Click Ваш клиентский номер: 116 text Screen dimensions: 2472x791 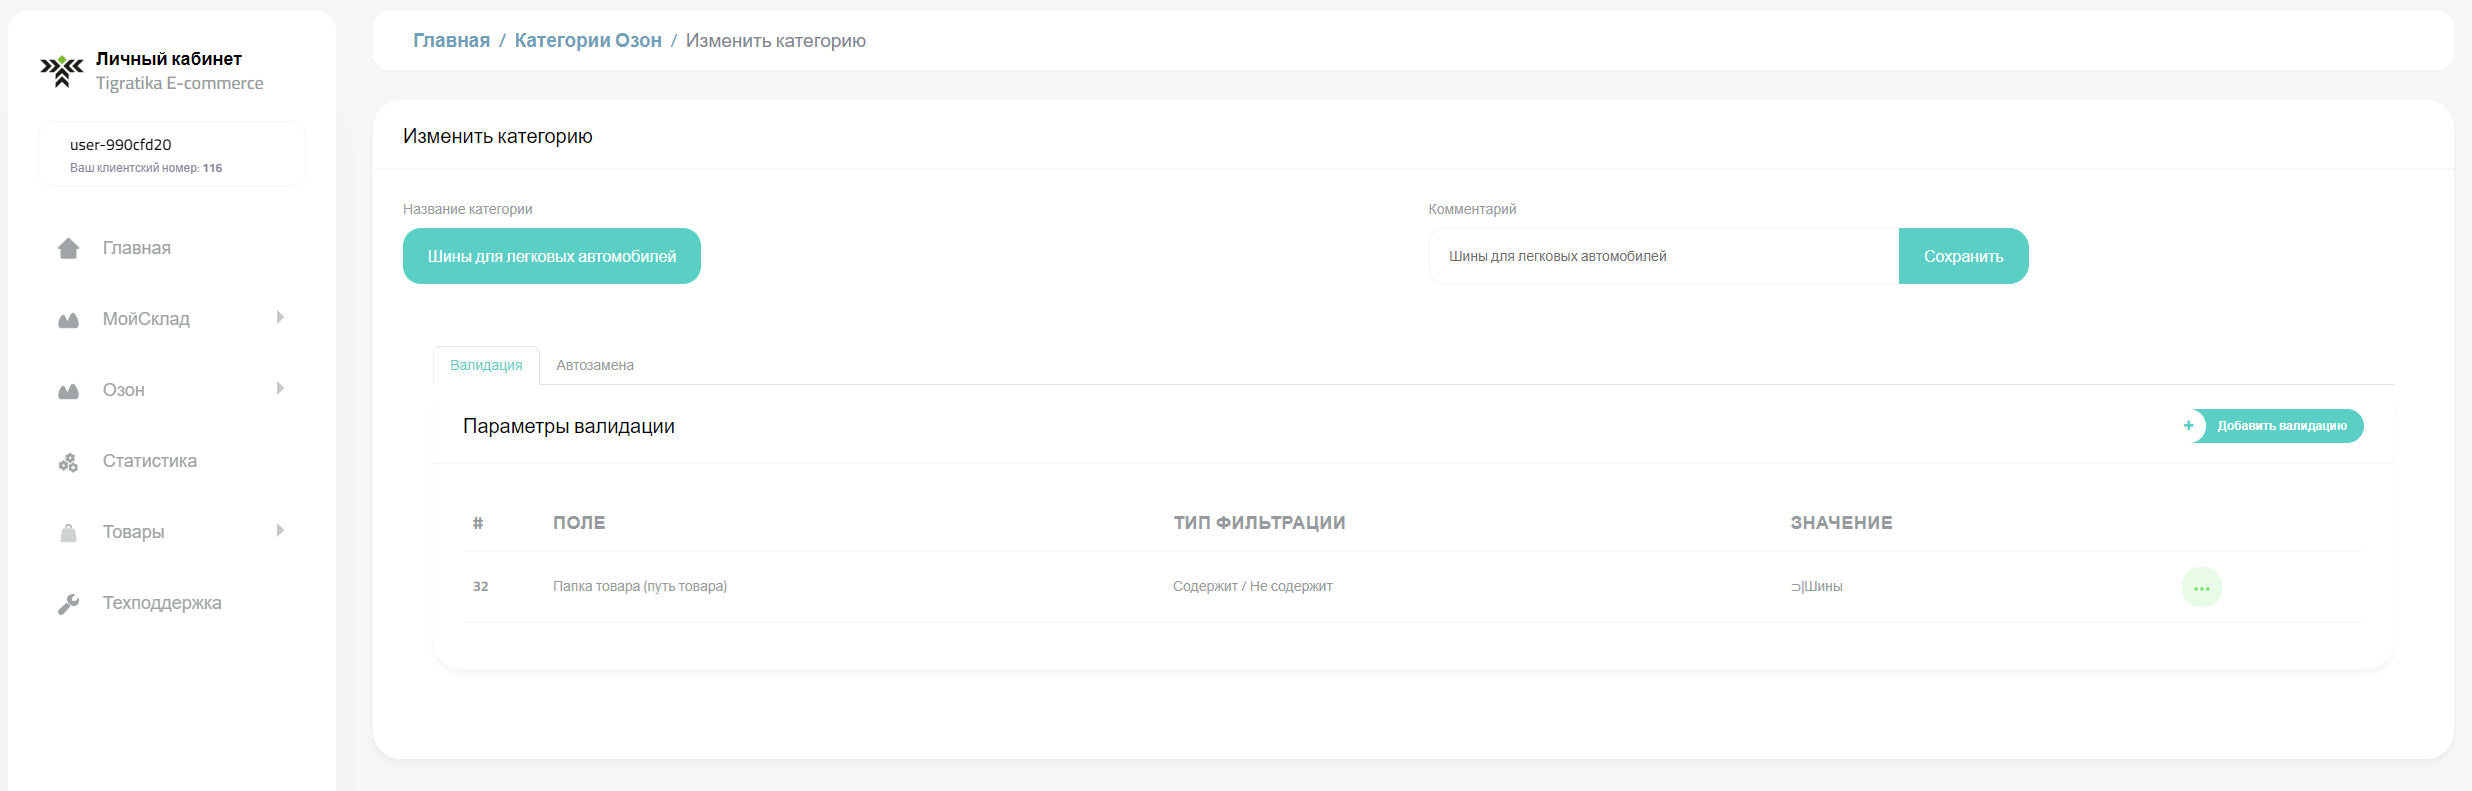pyautogui.click(x=146, y=168)
